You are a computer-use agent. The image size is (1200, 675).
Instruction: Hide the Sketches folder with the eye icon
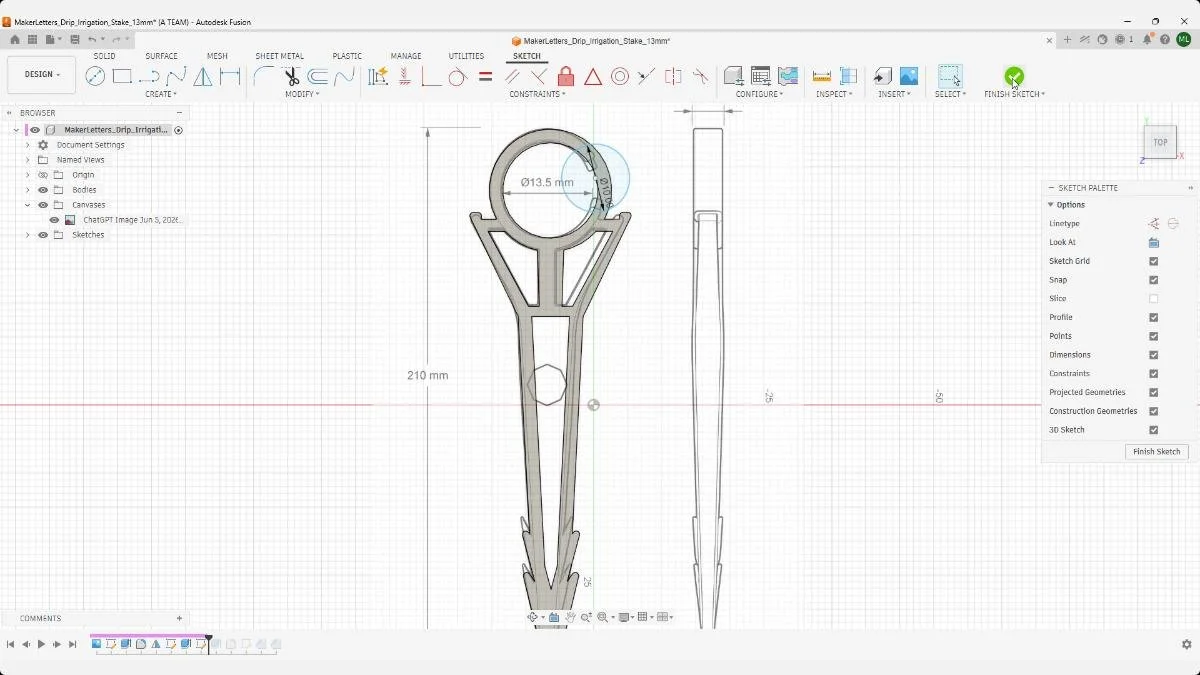tap(43, 235)
